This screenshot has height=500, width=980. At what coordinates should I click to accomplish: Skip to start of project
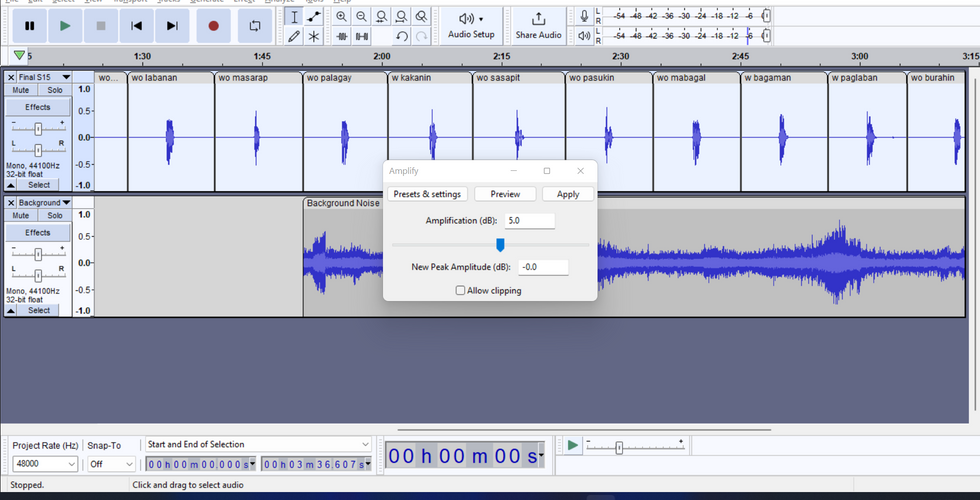point(137,26)
